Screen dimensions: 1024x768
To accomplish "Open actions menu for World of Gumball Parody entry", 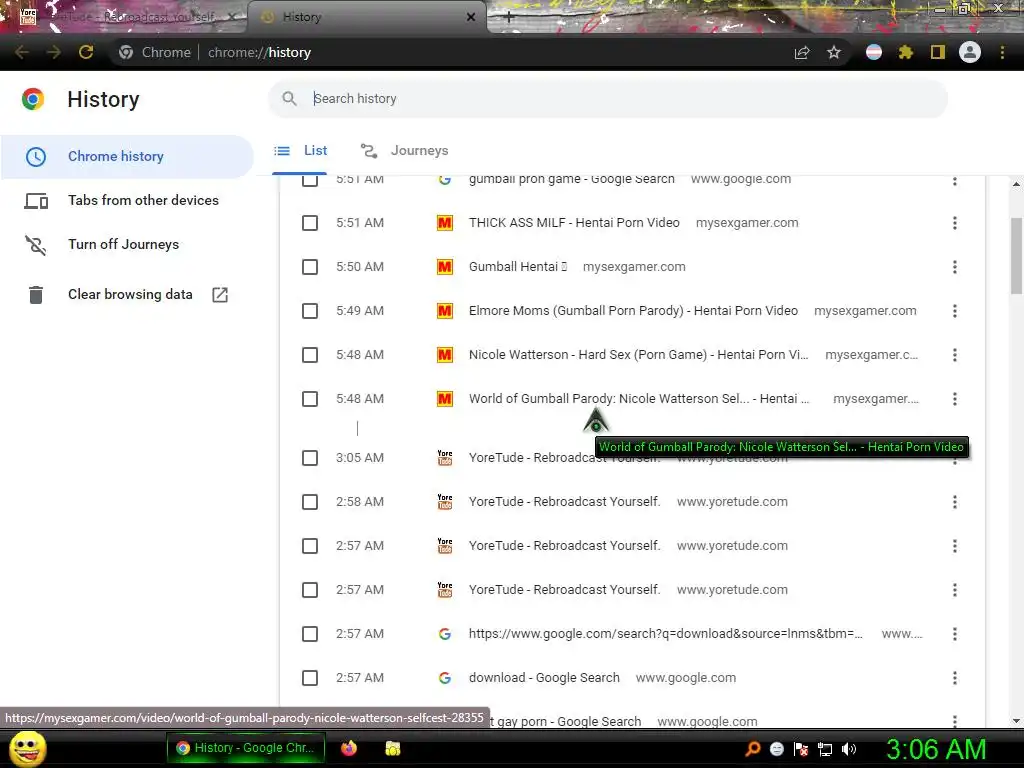I will tap(955, 399).
